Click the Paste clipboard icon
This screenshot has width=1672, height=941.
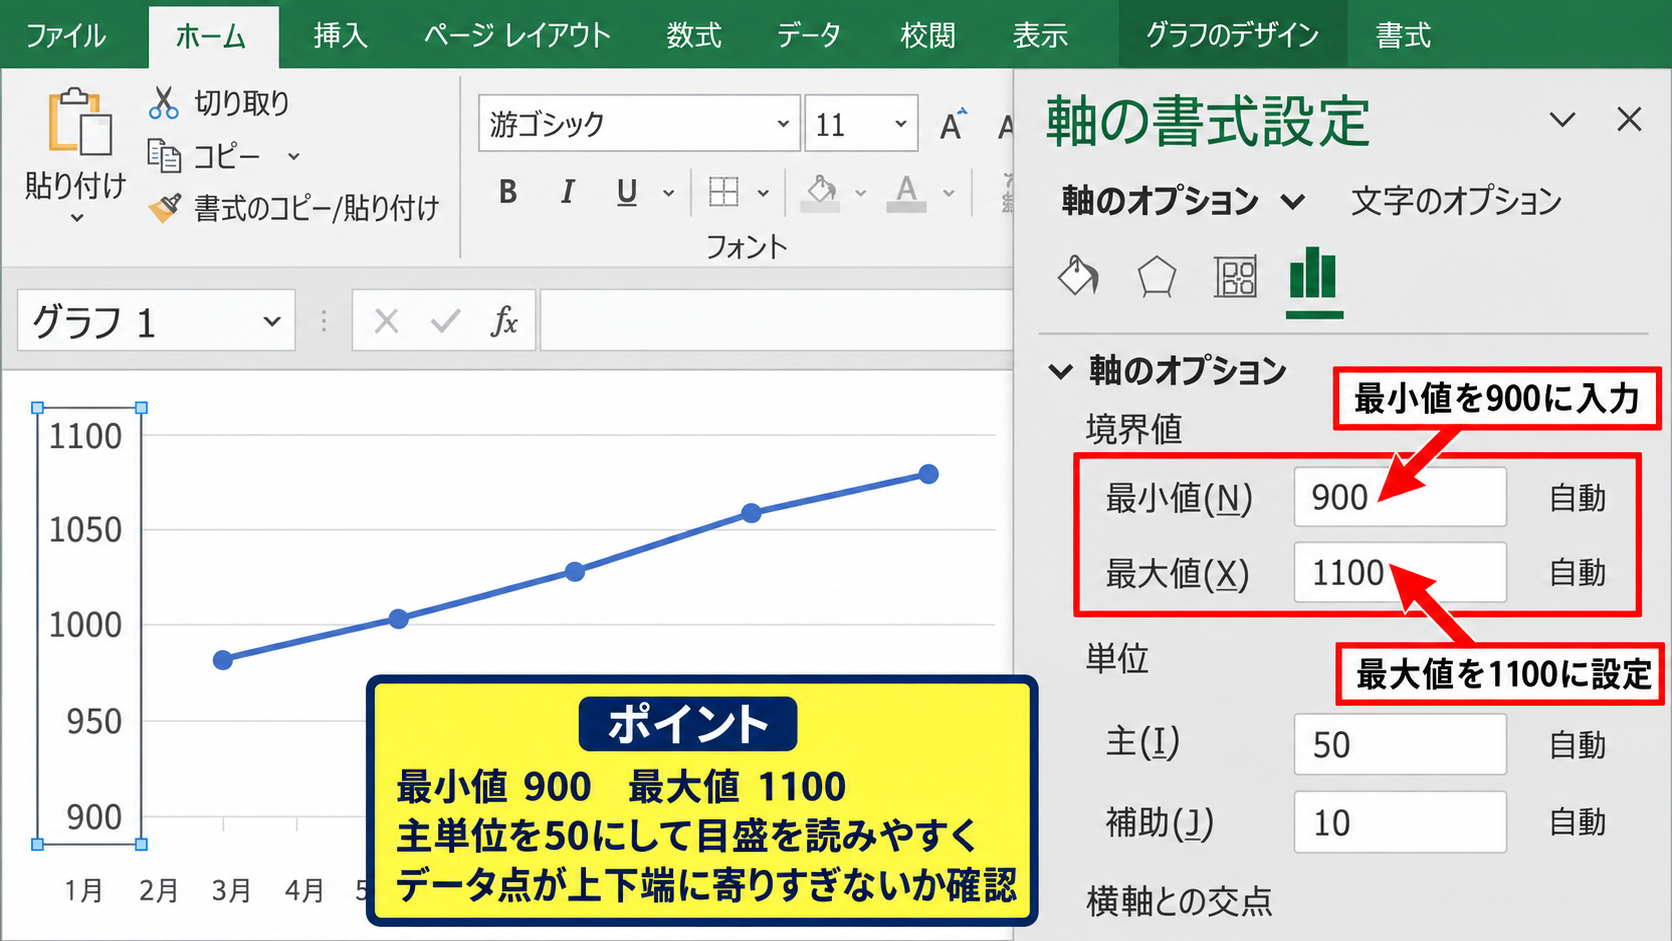point(79,123)
